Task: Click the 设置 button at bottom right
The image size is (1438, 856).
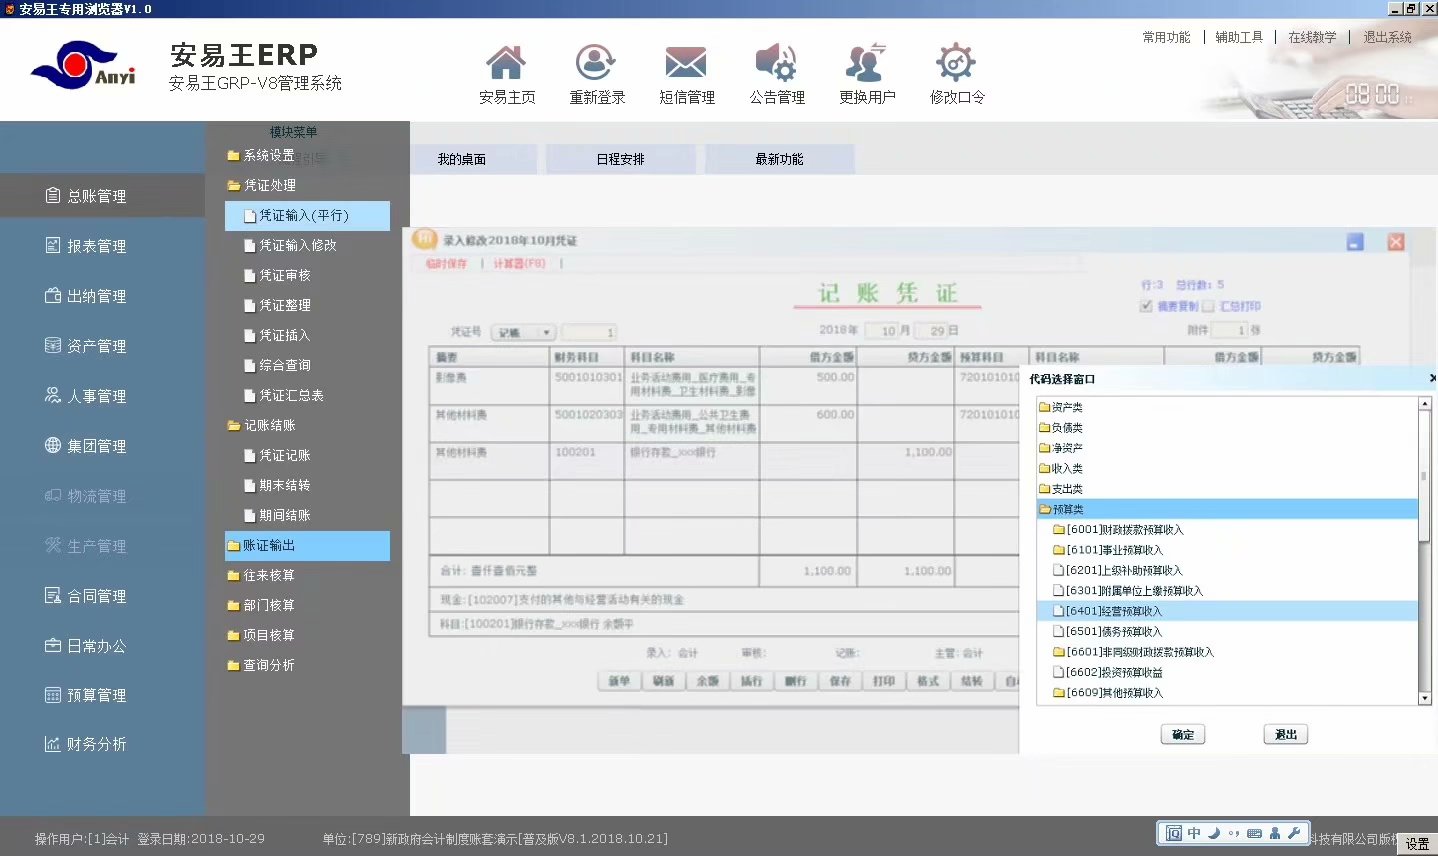Action: (x=1418, y=844)
